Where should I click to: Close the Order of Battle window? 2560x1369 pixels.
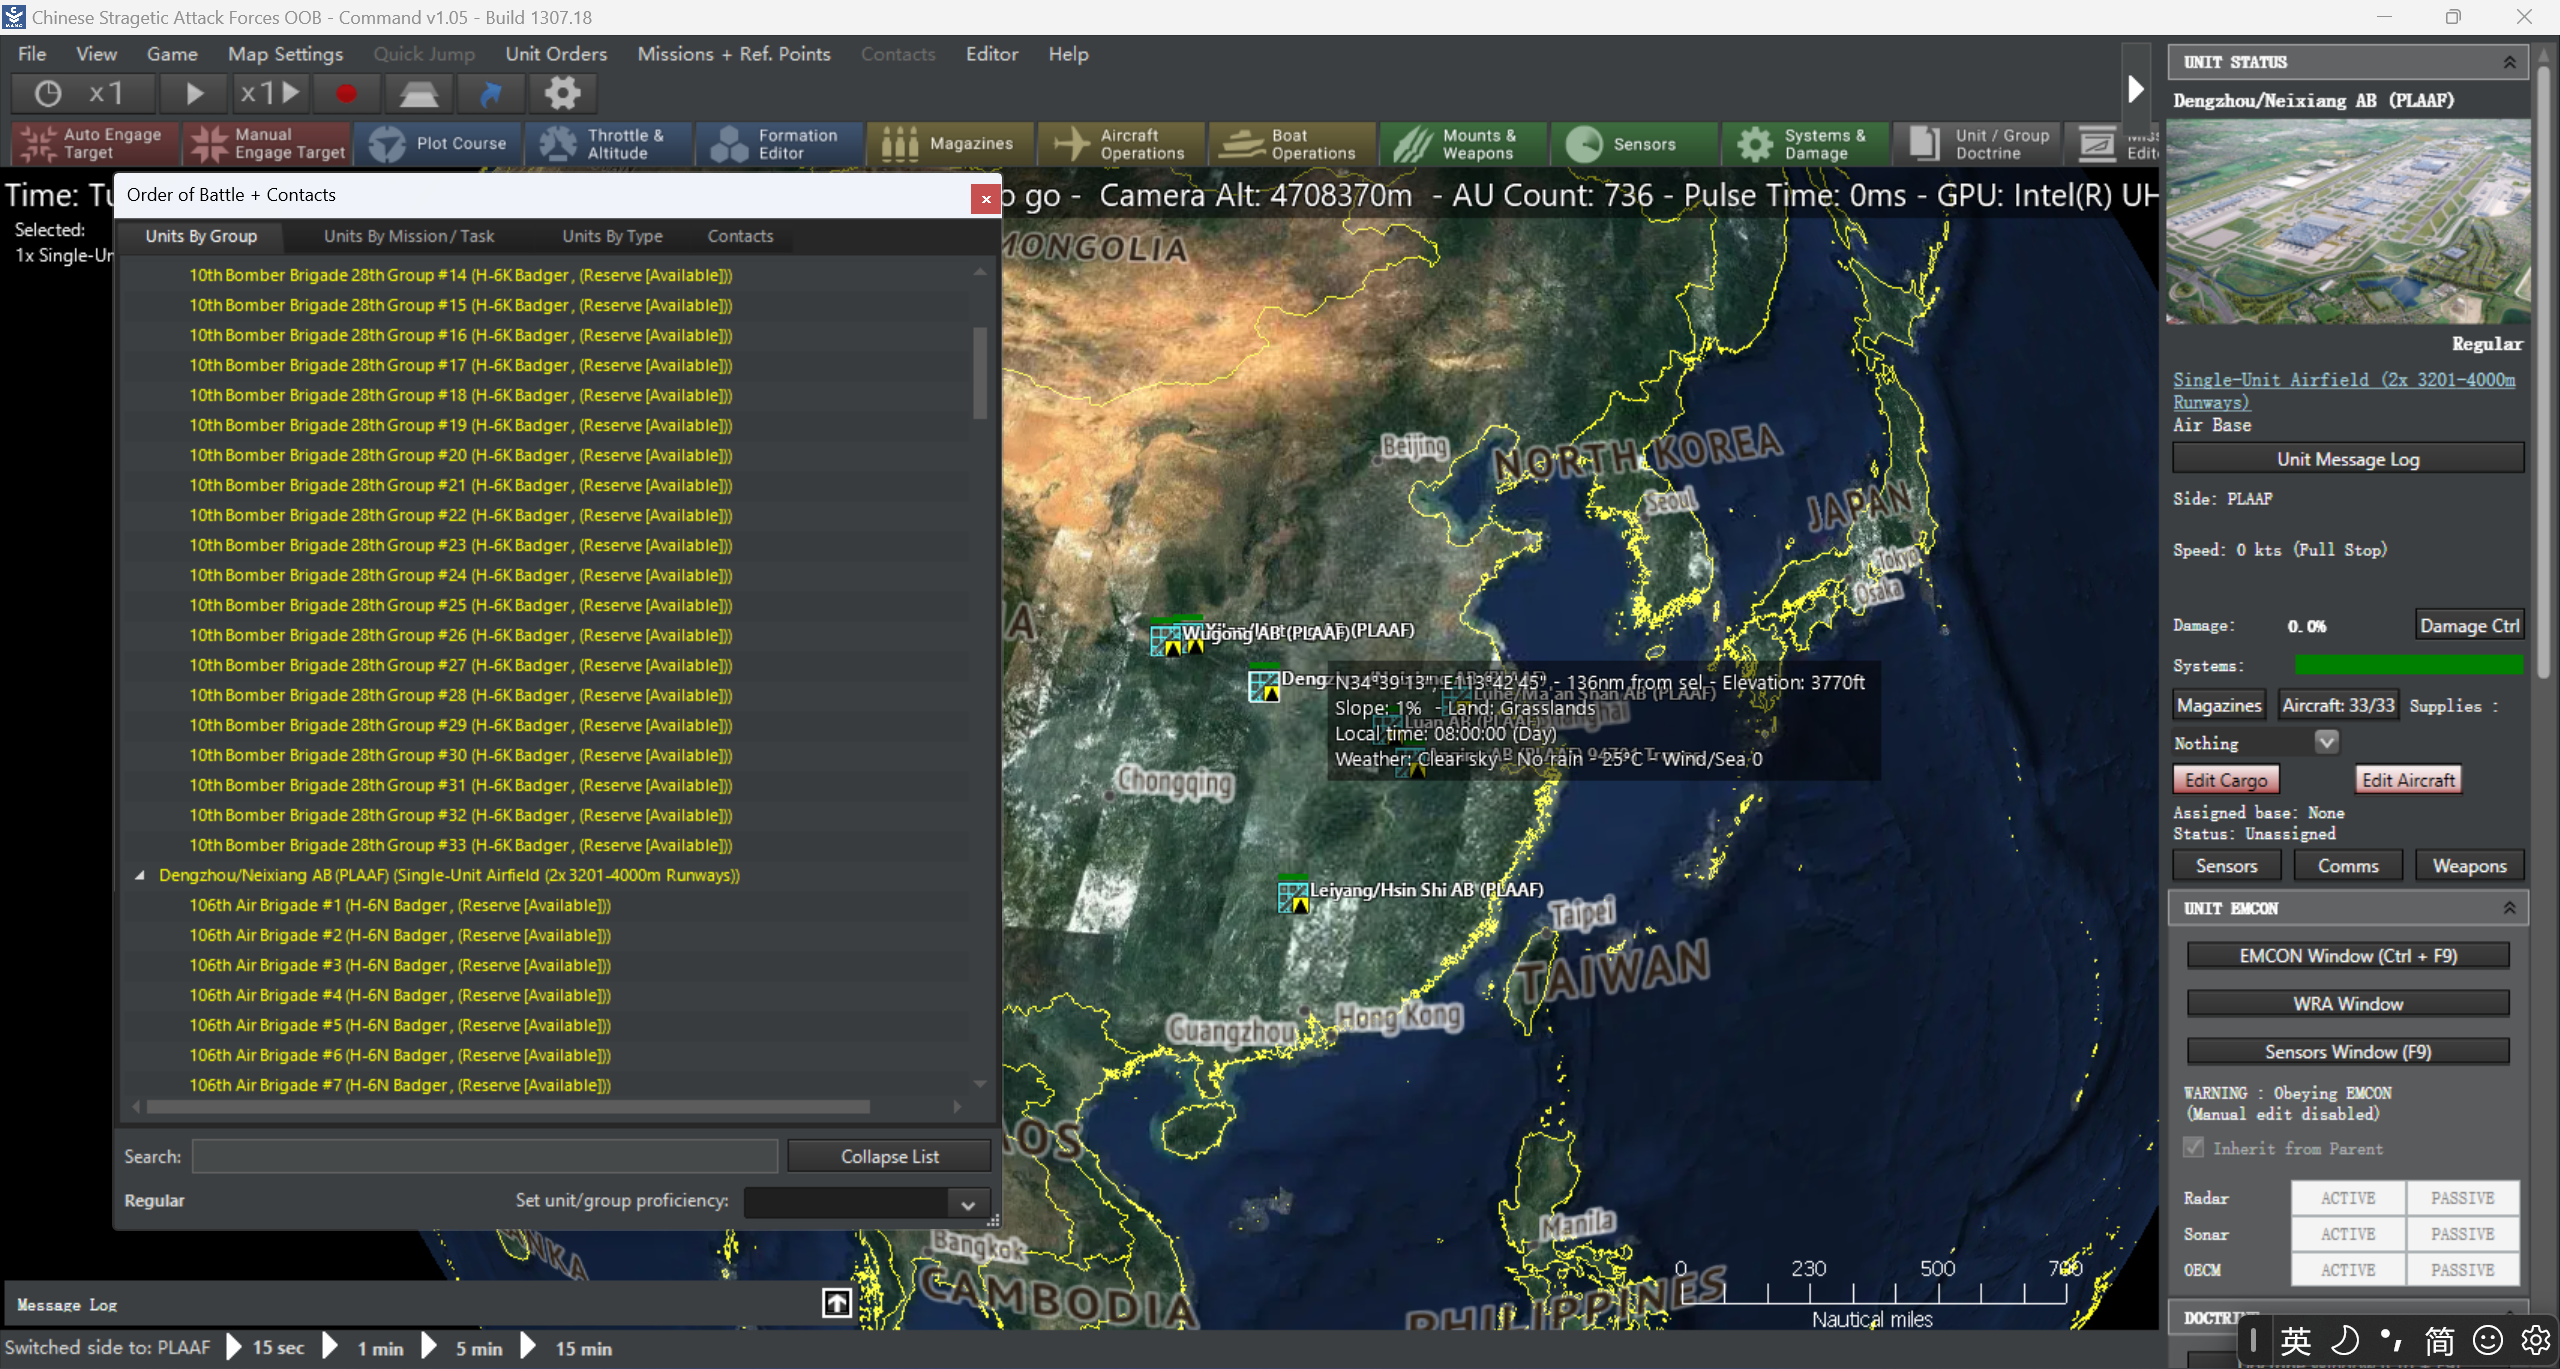point(985,198)
